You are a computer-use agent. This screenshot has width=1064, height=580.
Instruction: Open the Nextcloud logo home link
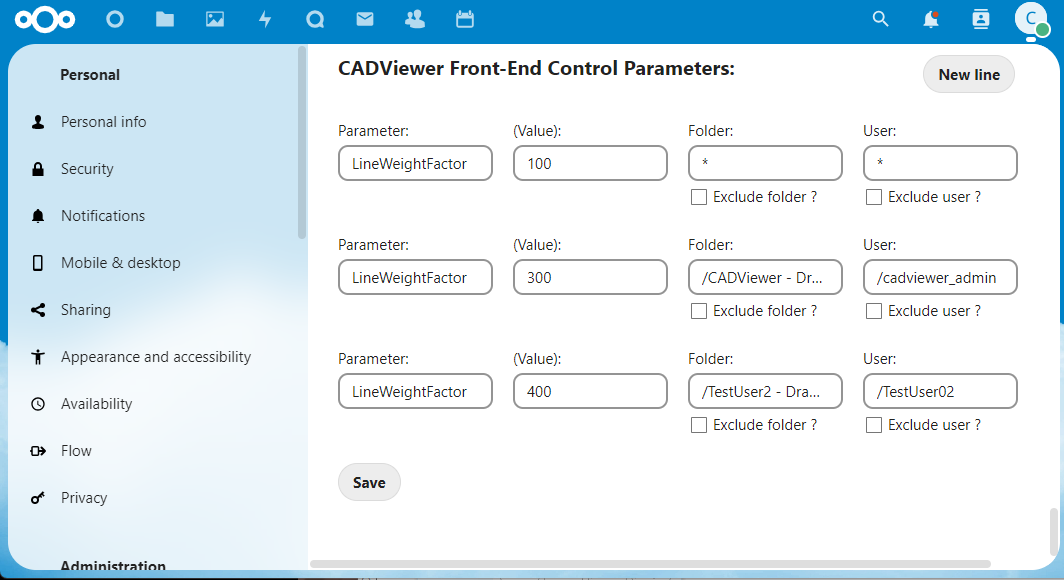click(45, 20)
